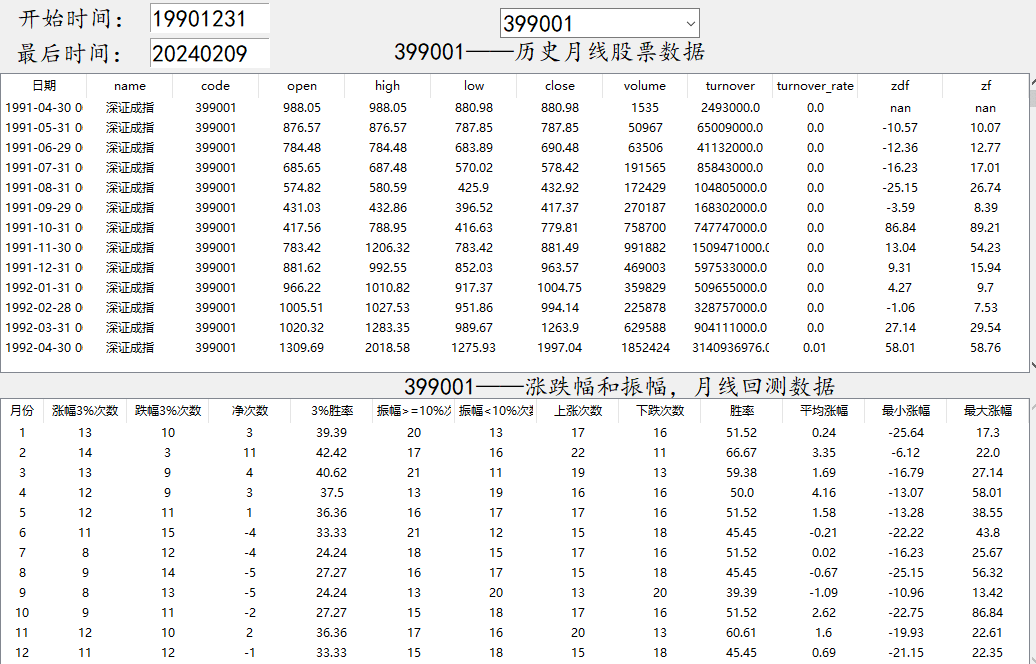1036x664 pixels.
Task: Select the row dated 1992-04-30
Action: 515,348
